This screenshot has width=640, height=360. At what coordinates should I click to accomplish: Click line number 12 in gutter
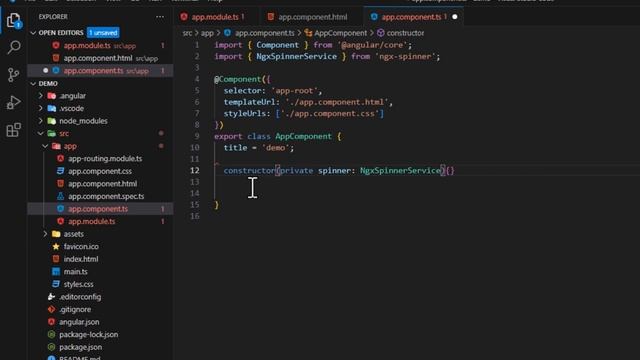195,171
